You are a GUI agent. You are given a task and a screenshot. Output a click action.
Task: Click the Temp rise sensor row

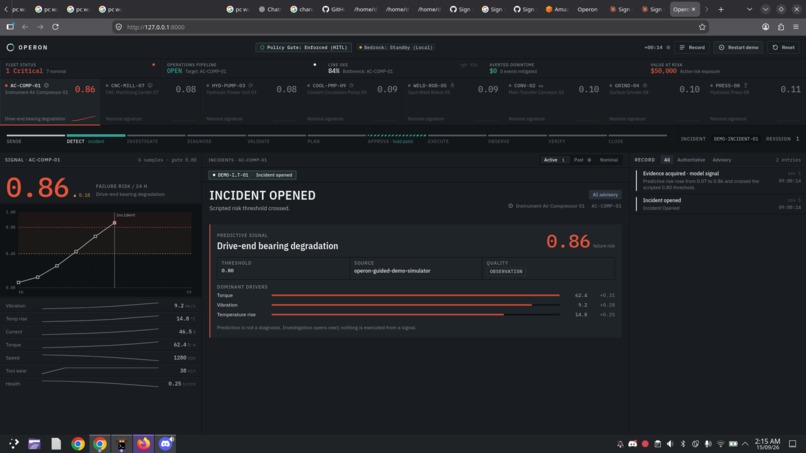[100, 319]
